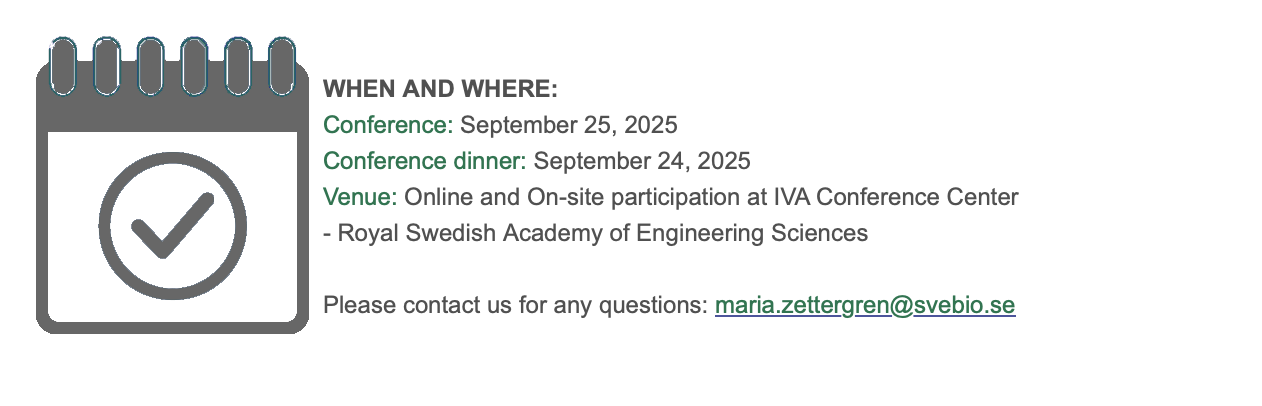The width and height of the screenshot is (1262, 406).
Task: Click the rightmost spiral ring on the calendar
Action: tap(283, 66)
